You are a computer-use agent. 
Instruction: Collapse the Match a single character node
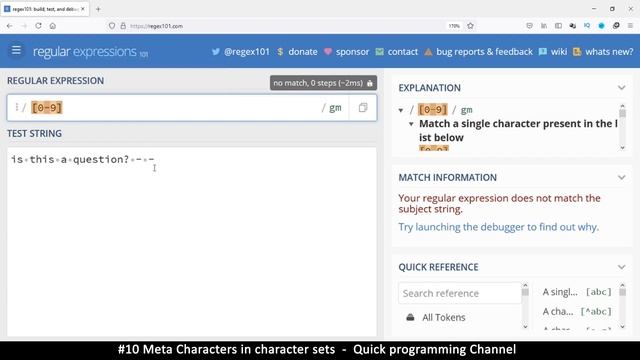411,124
